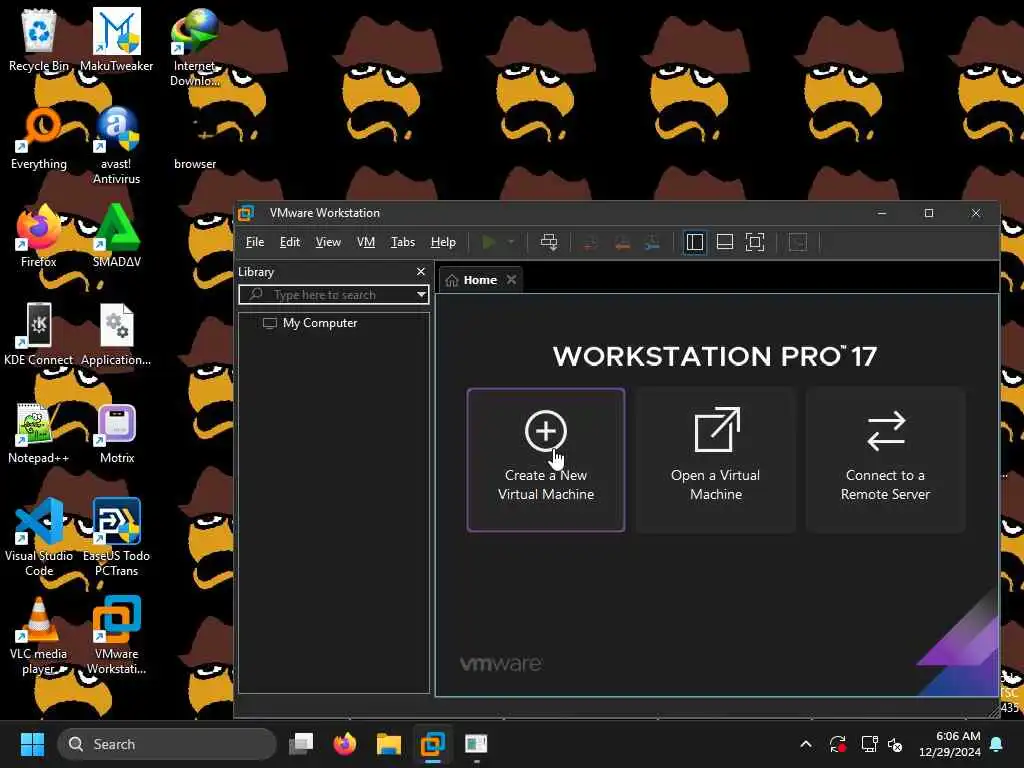Image resolution: width=1024 pixels, height=768 pixels.
Task: Open the File menu
Action: pyautogui.click(x=255, y=242)
